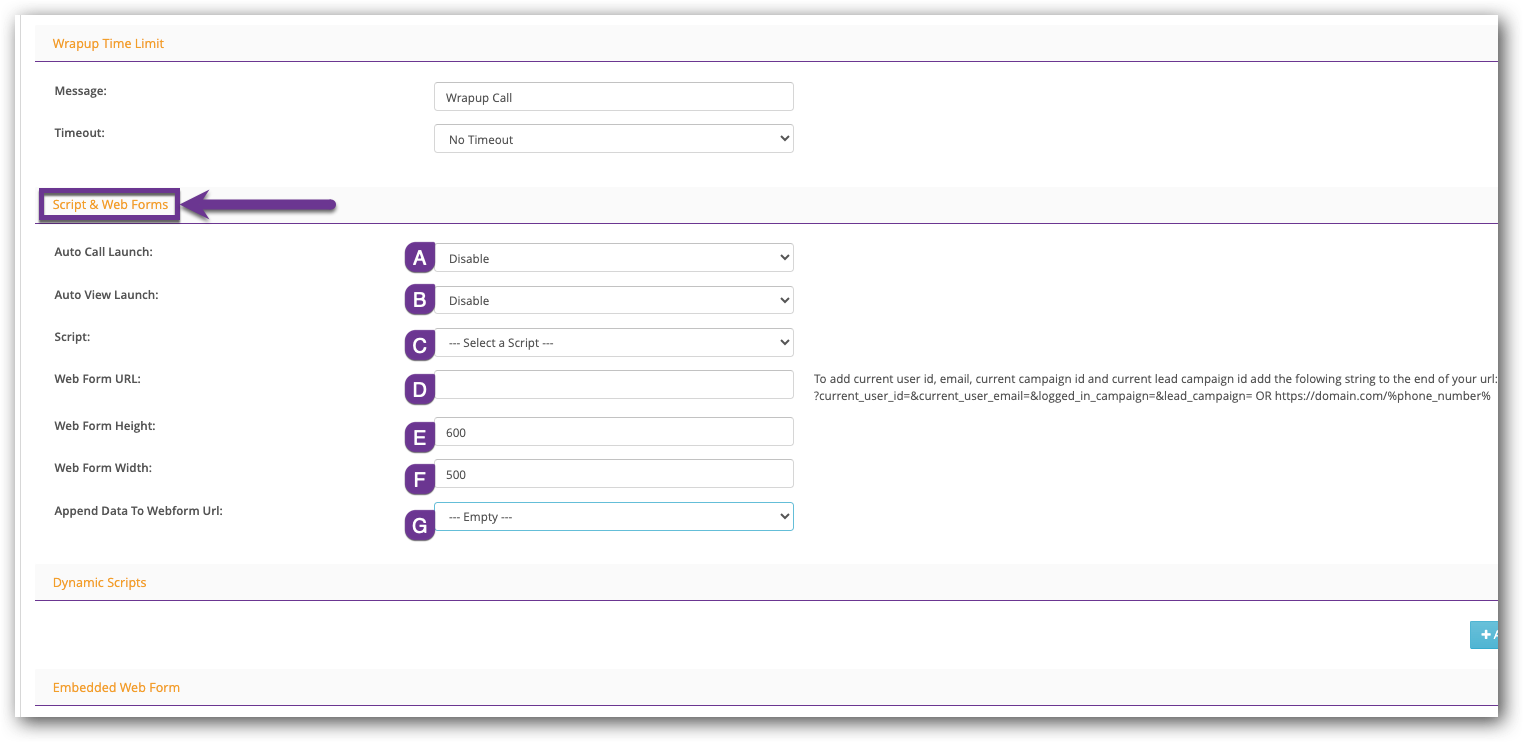Viewport: 1523px width, 742px height.
Task: Click the letter A badge beside Auto Call Launch
Action: coord(419,257)
